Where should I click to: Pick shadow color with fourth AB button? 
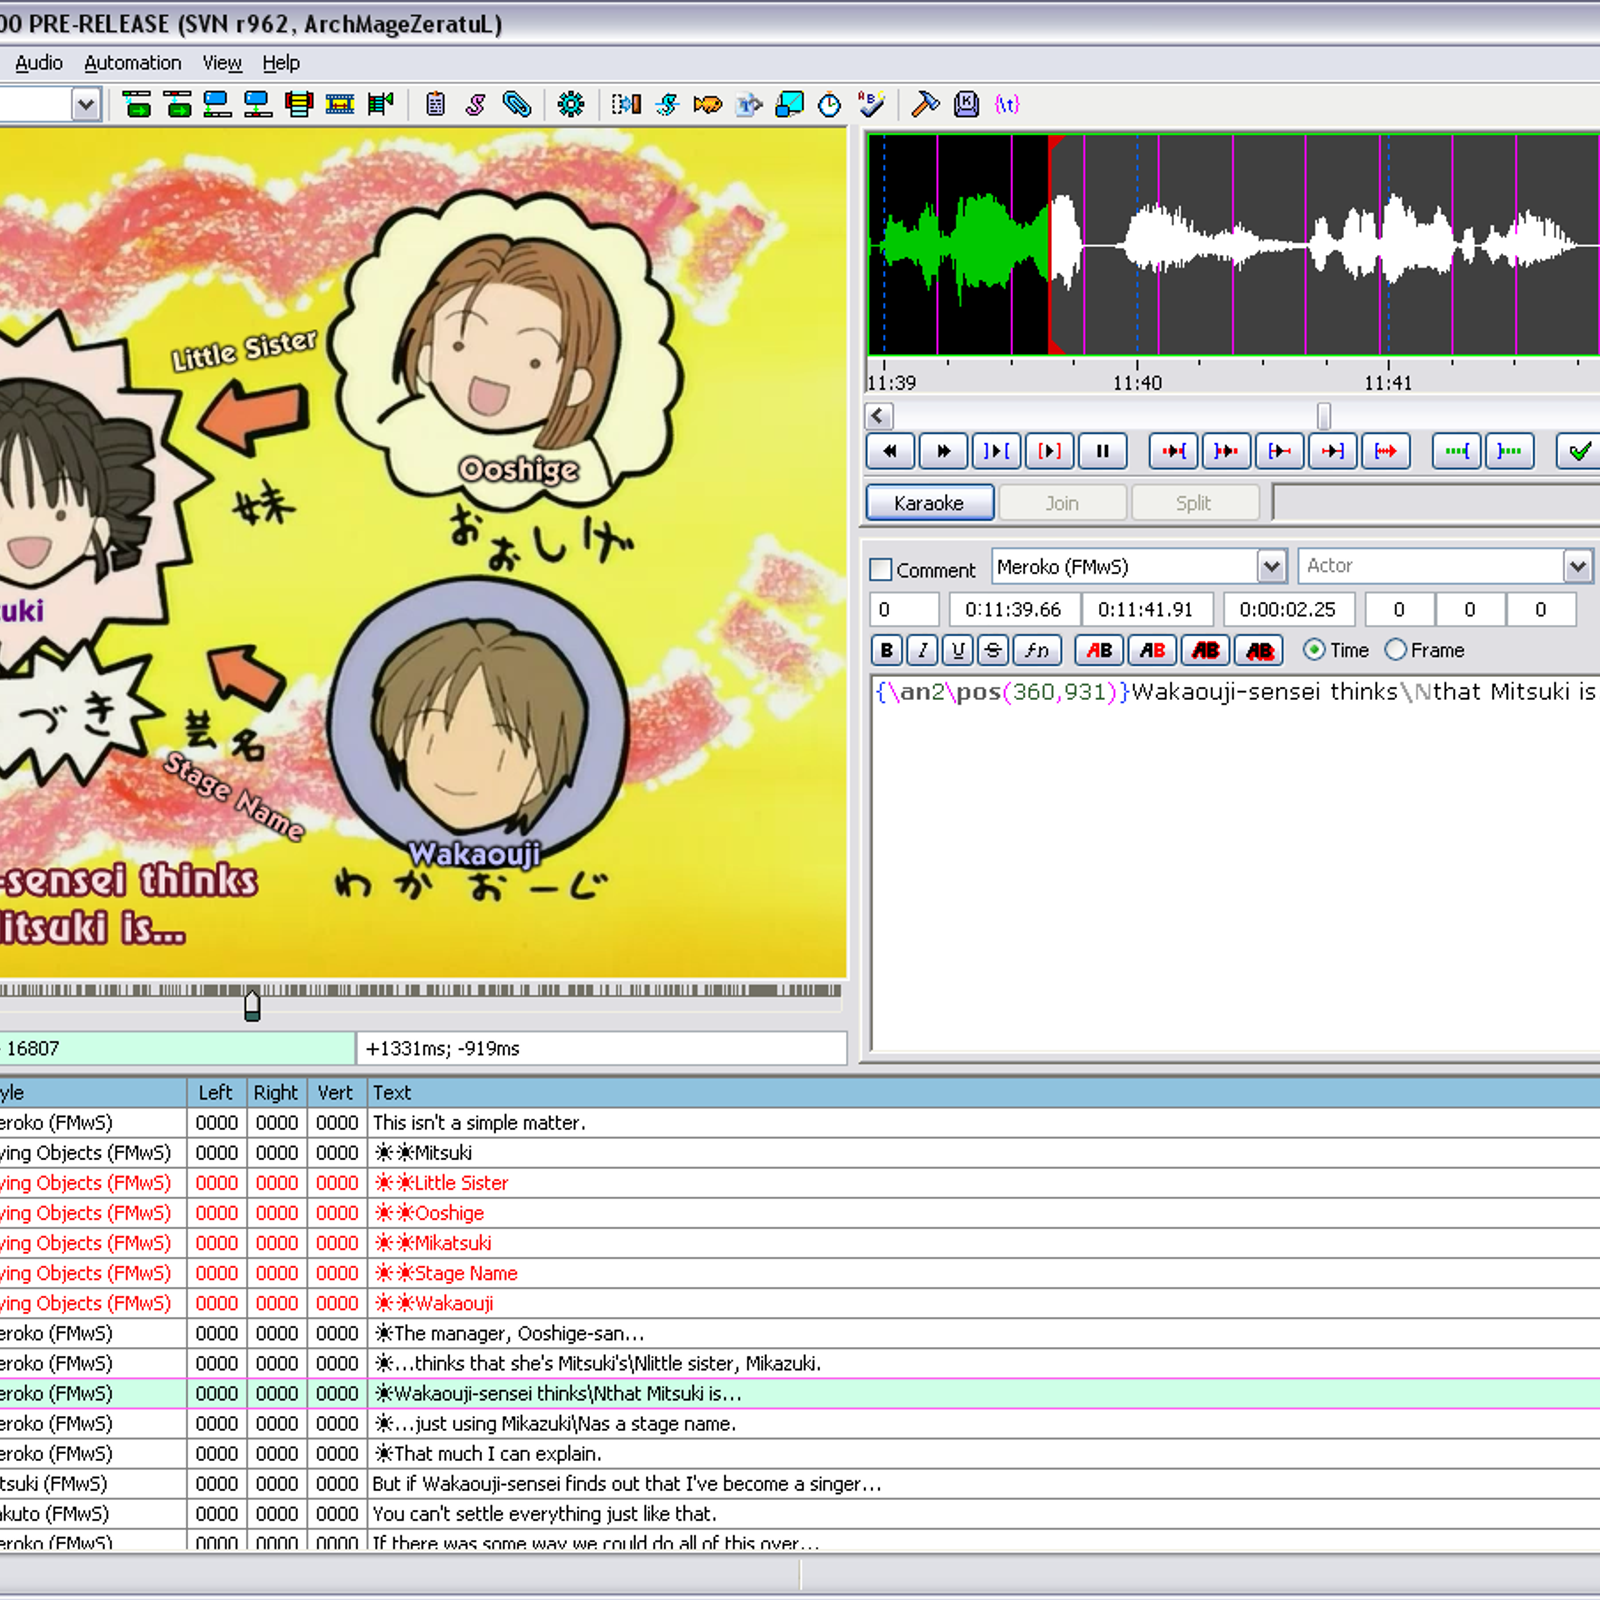click(1259, 650)
